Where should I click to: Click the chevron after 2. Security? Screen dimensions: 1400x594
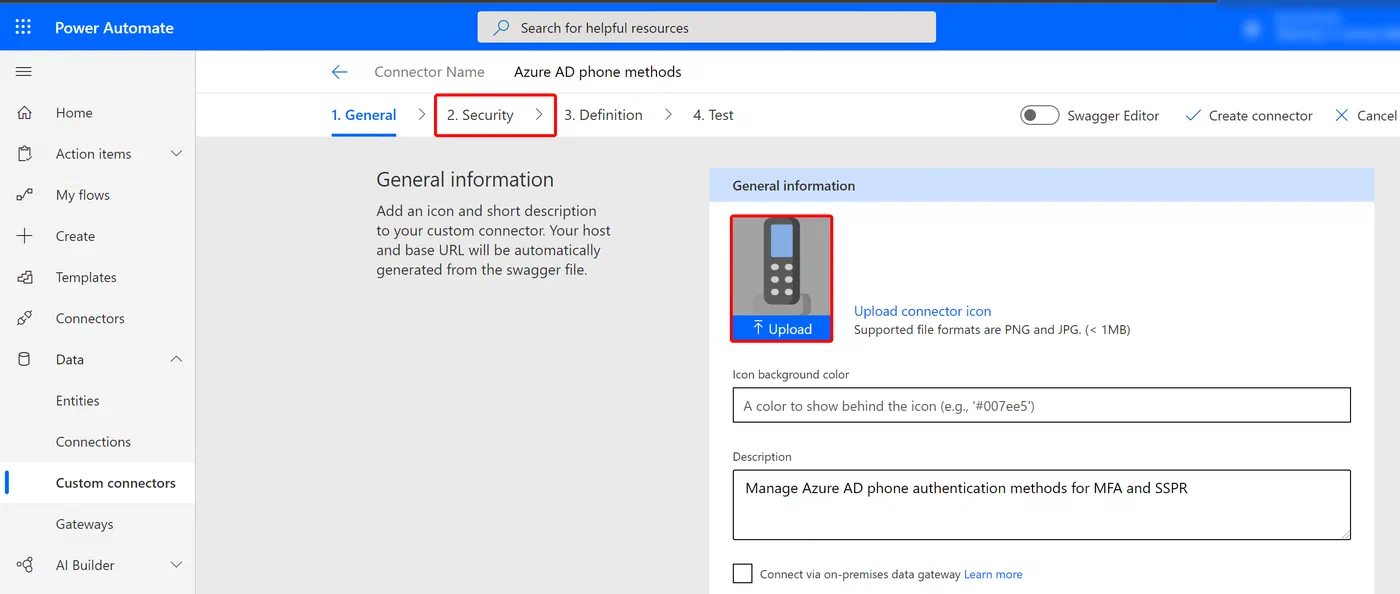coord(539,115)
